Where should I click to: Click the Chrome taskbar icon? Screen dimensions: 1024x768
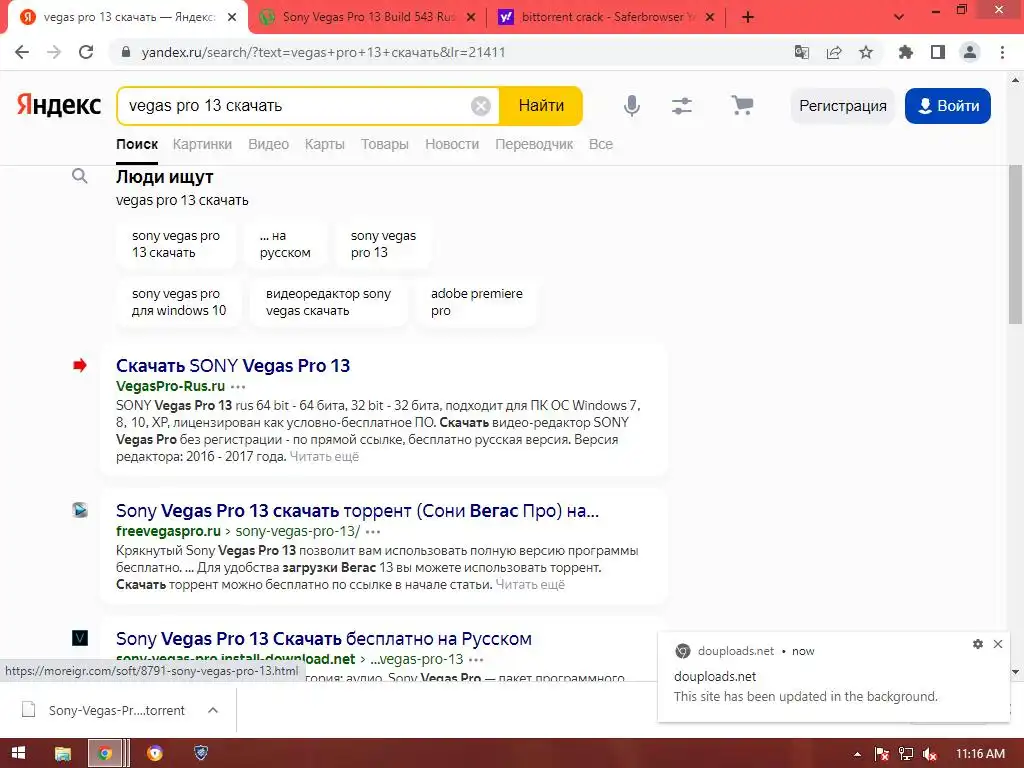tap(105, 754)
